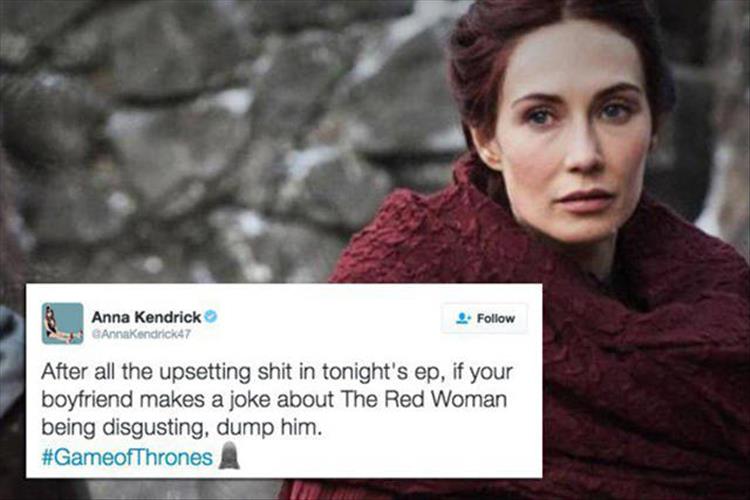750x500 pixels.
Task: Click the hooded figure emoji after hashtag
Action: pyautogui.click(x=229, y=455)
